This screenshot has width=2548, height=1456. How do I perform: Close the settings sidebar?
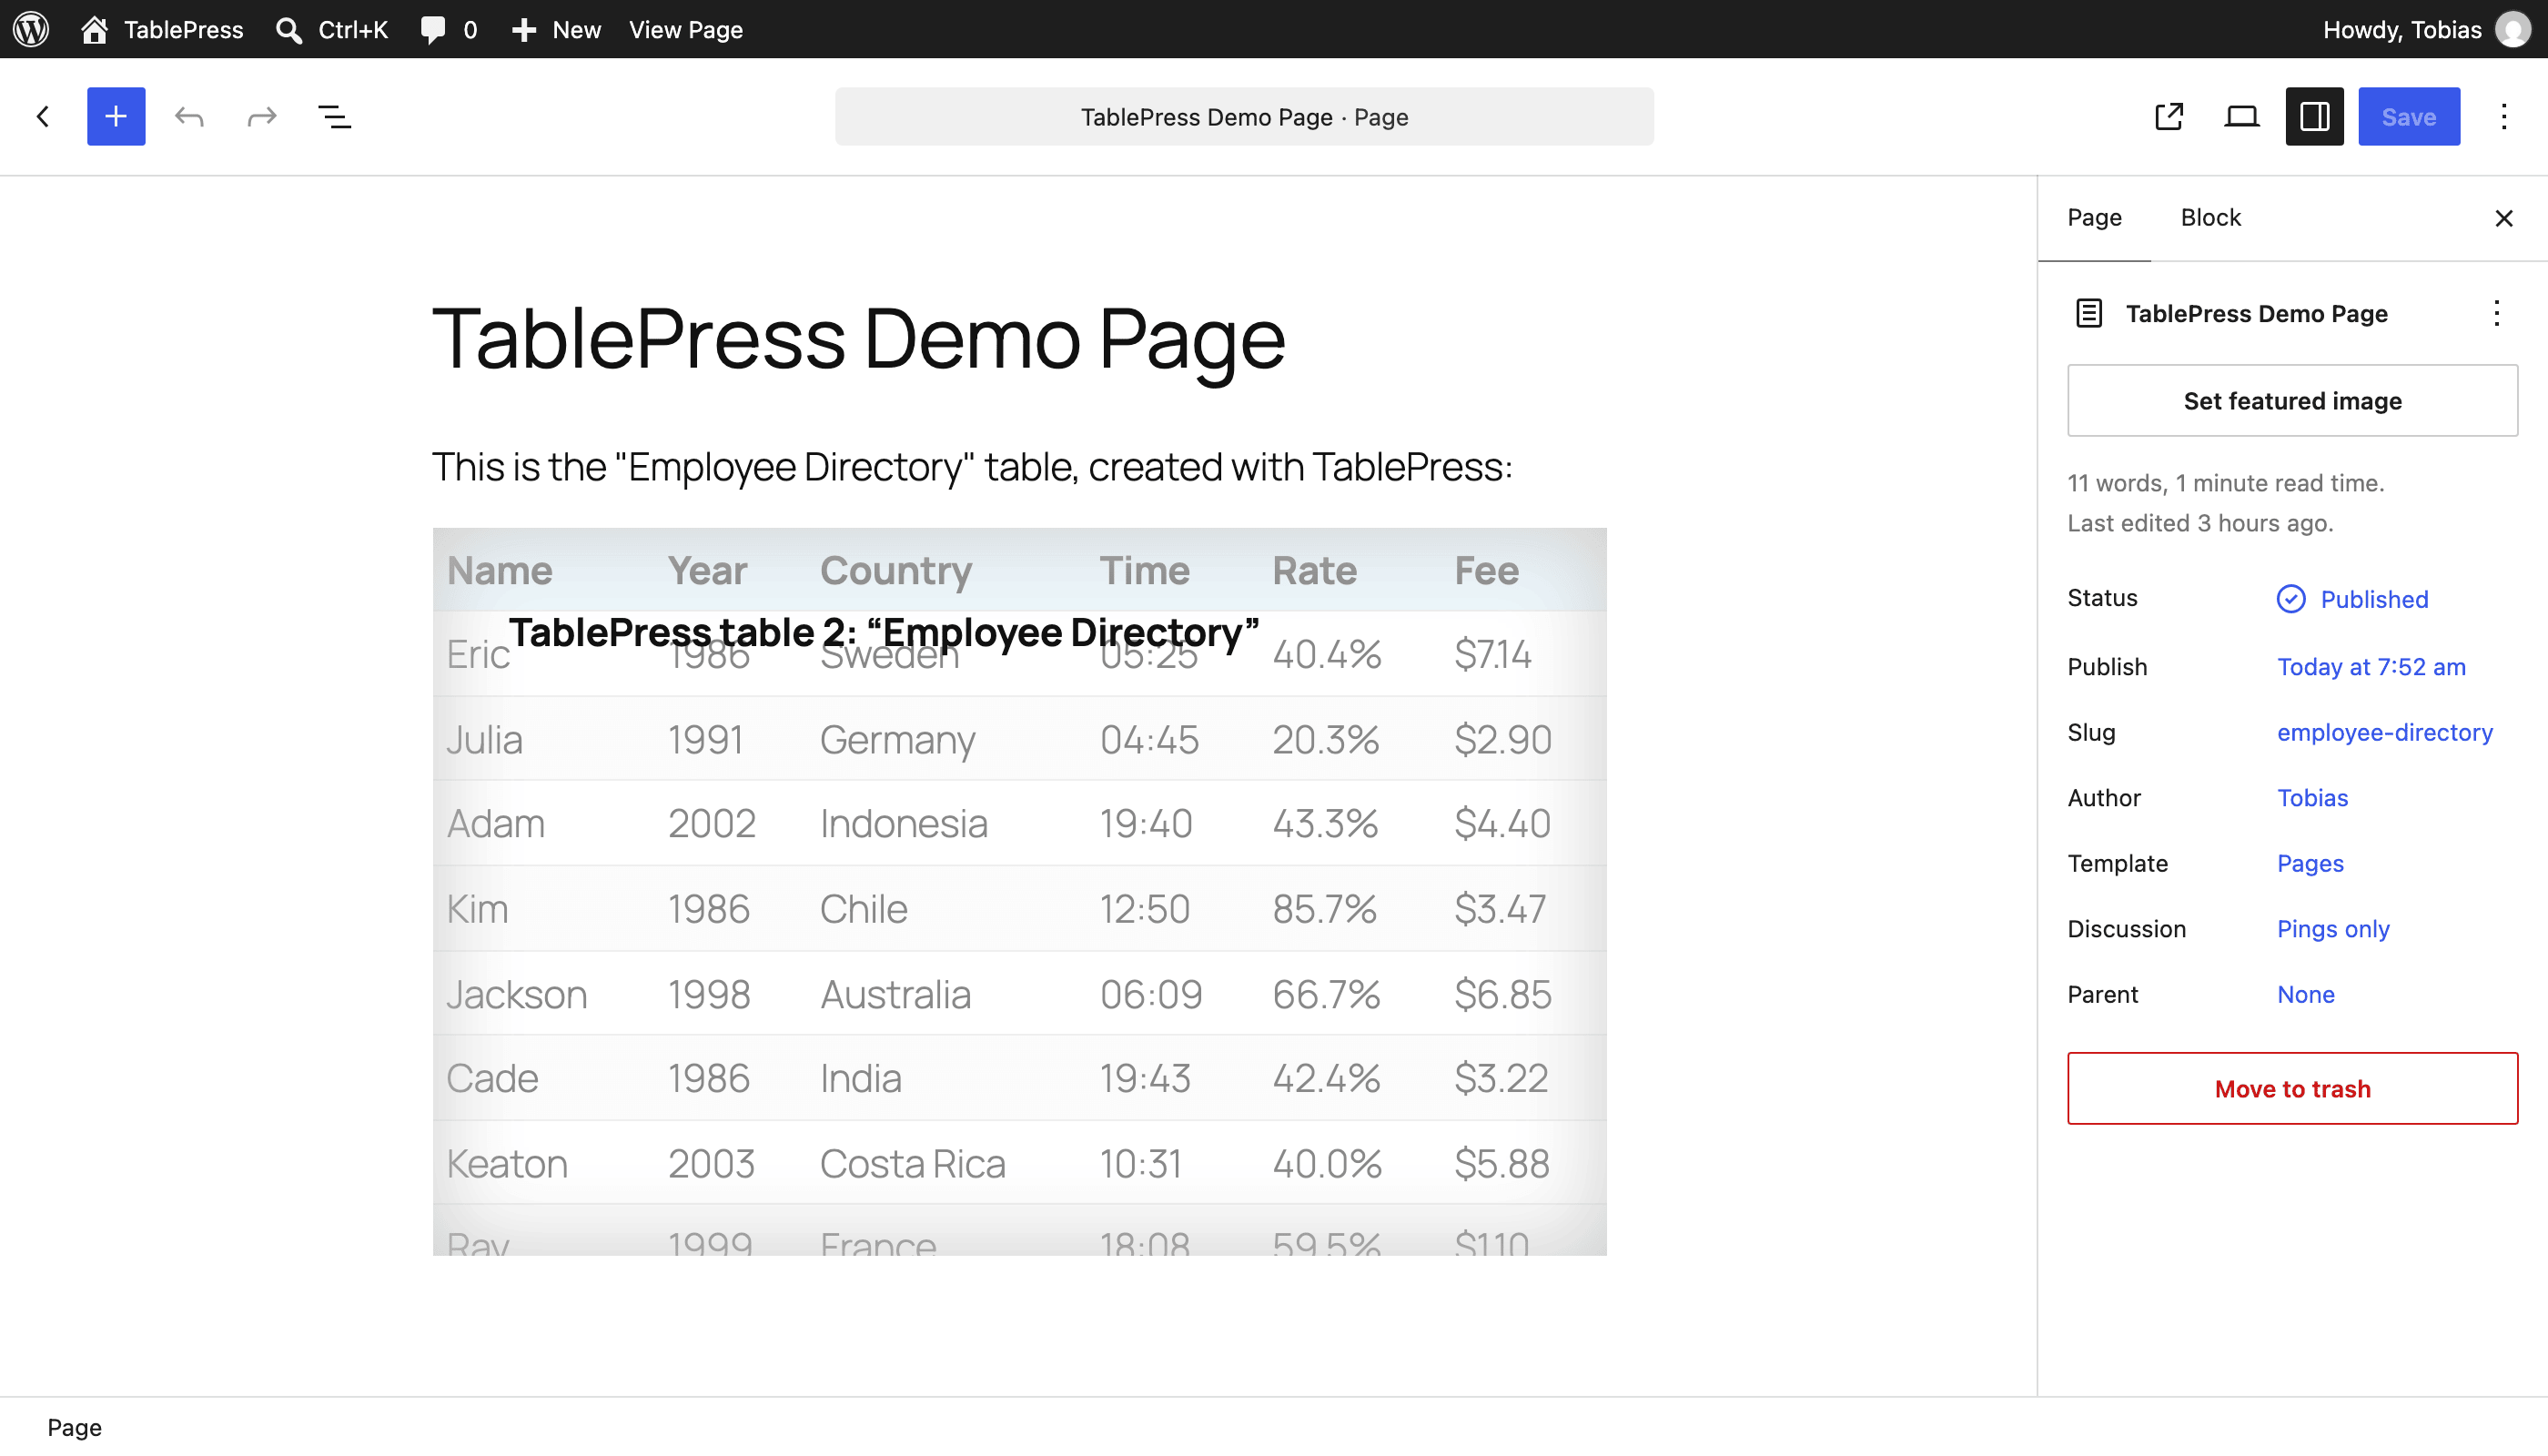click(2504, 218)
